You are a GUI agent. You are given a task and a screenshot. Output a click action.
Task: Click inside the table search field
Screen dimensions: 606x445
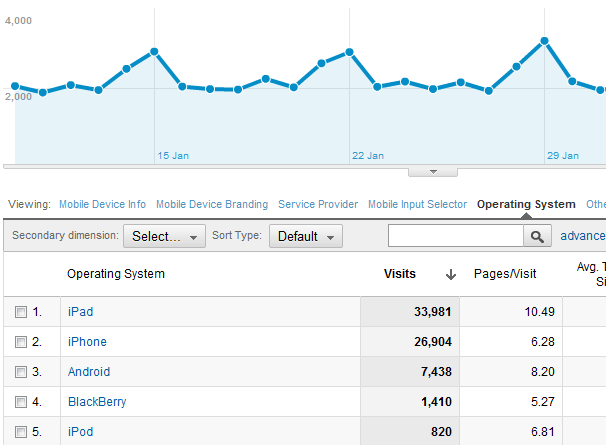(x=456, y=236)
